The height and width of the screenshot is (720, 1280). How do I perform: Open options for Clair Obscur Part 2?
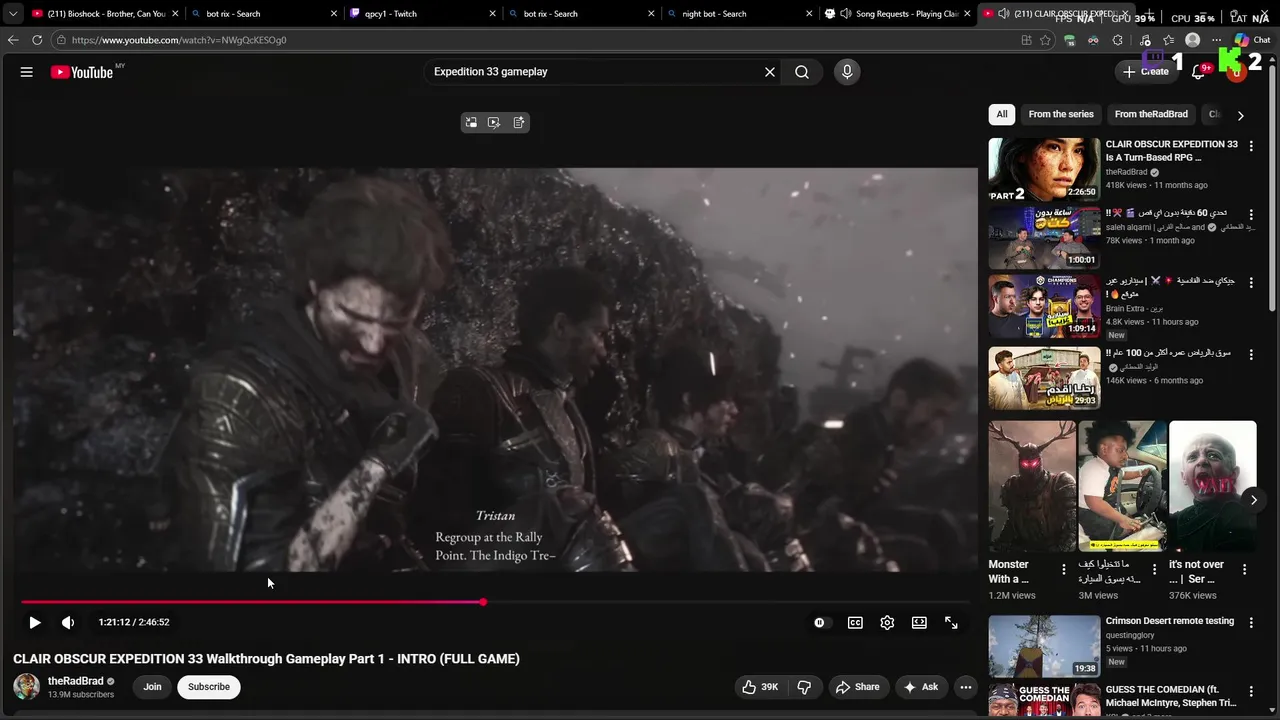1250,146
